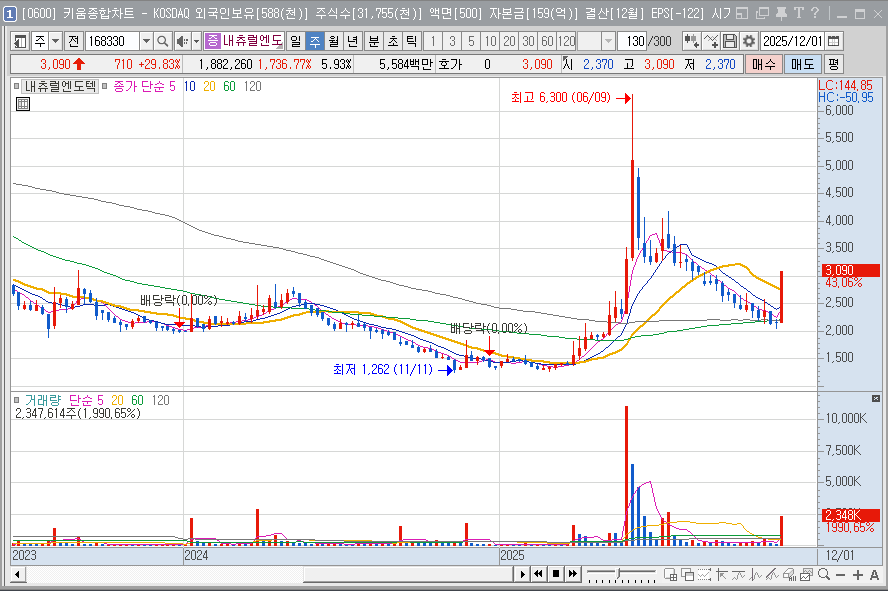This screenshot has width=888, height=591.
Task: Click the window-with-grid layout icon
Action: [x=670, y=575]
